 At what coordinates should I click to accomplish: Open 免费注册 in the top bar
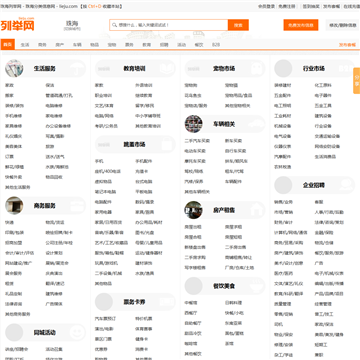coord(287,6)
